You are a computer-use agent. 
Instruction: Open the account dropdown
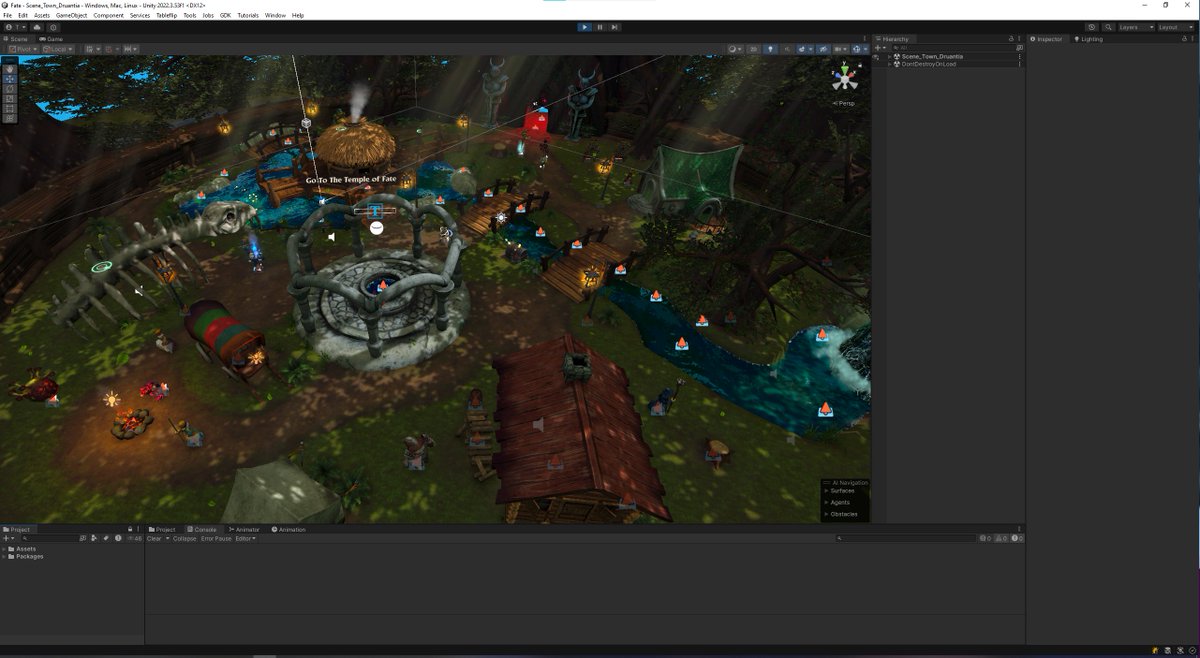(x=15, y=27)
